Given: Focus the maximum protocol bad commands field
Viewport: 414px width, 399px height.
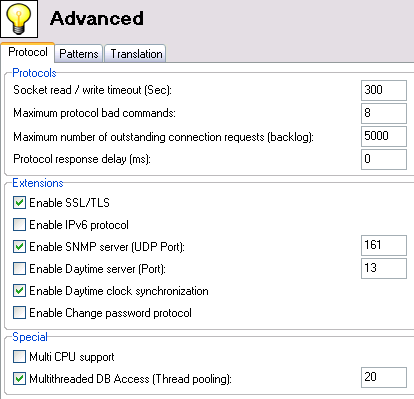Looking at the screenshot, I should (x=384, y=113).
